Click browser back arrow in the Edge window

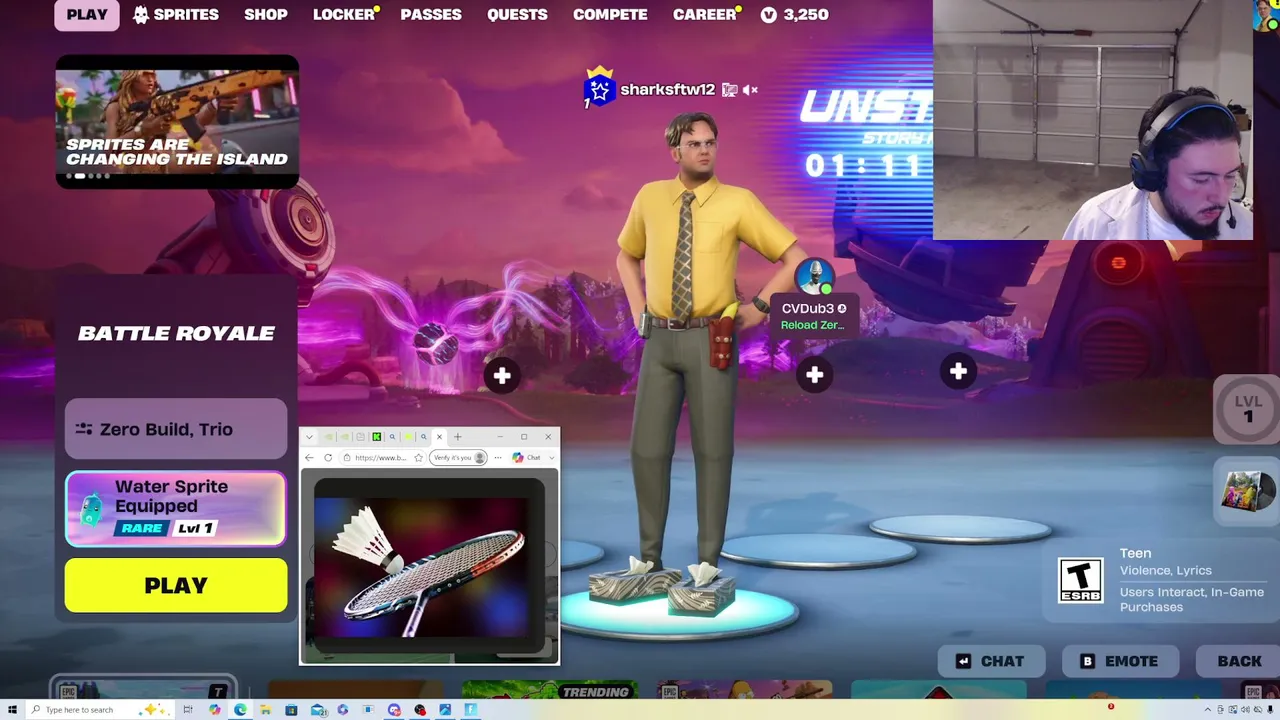[x=310, y=457]
